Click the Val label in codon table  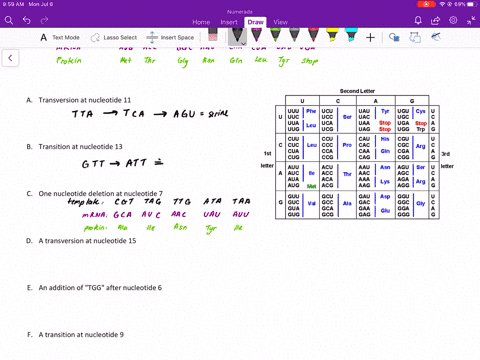tap(311, 203)
